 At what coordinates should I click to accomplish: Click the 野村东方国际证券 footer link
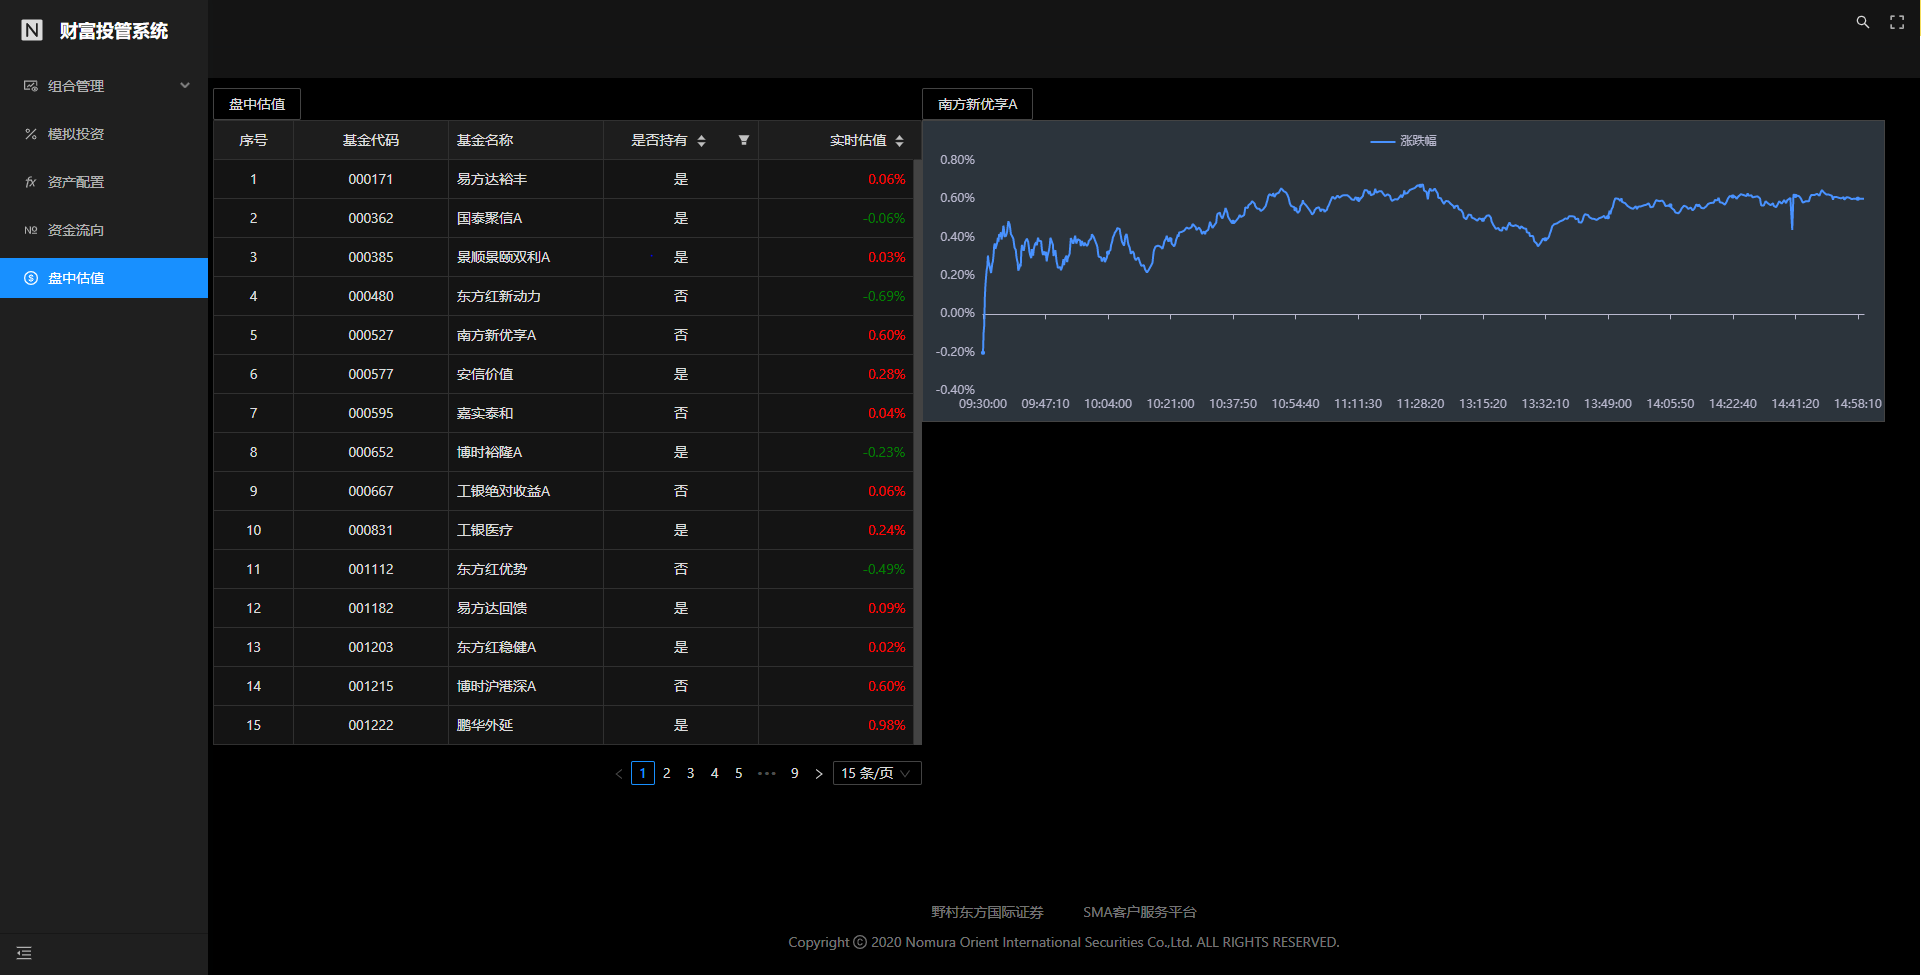click(986, 911)
